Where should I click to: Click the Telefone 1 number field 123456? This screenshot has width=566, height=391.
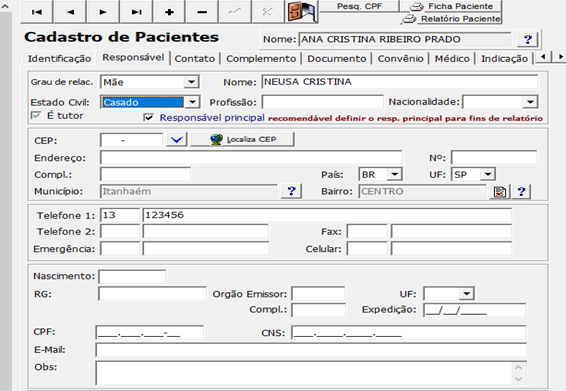[x=327, y=215]
